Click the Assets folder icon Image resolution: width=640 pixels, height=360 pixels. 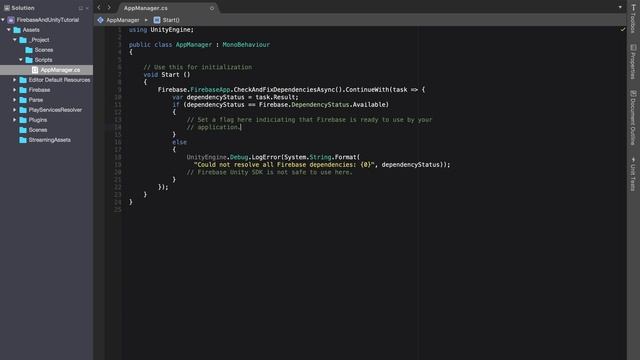point(17,30)
